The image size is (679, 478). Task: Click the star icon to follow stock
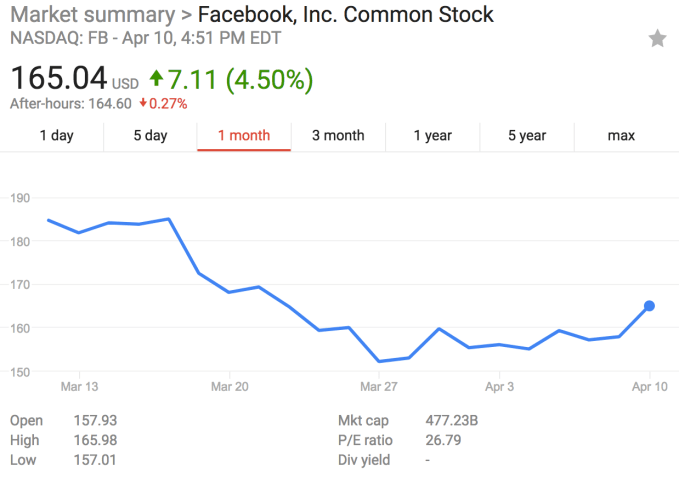(x=657, y=39)
